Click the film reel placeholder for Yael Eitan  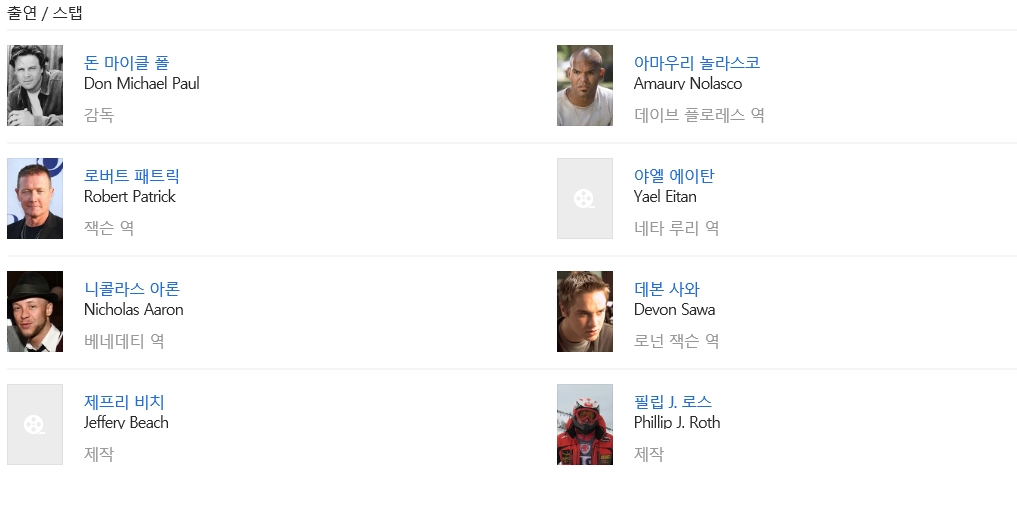point(584,198)
